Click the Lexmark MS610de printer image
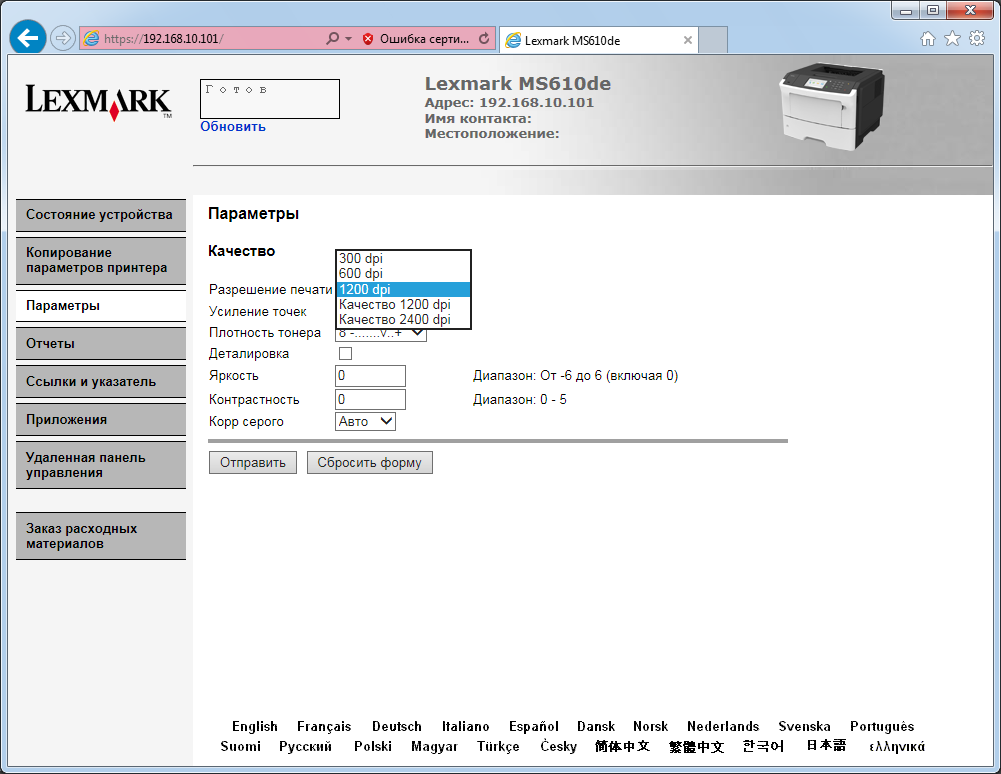Screen dimensions: 1001x774 click(831, 107)
